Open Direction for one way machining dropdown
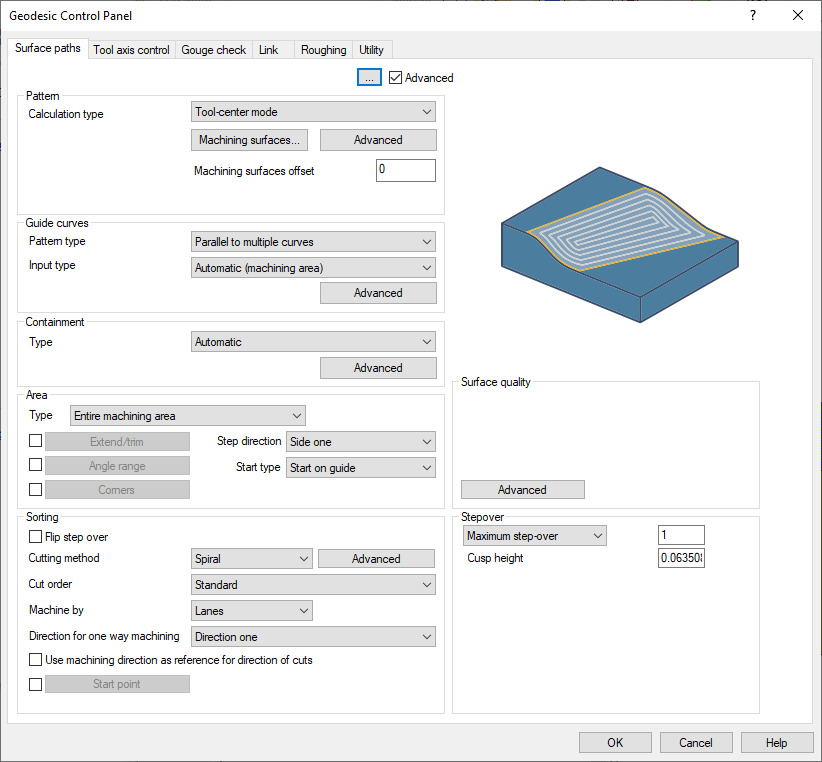This screenshot has width=822, height=762. (313, 637)
